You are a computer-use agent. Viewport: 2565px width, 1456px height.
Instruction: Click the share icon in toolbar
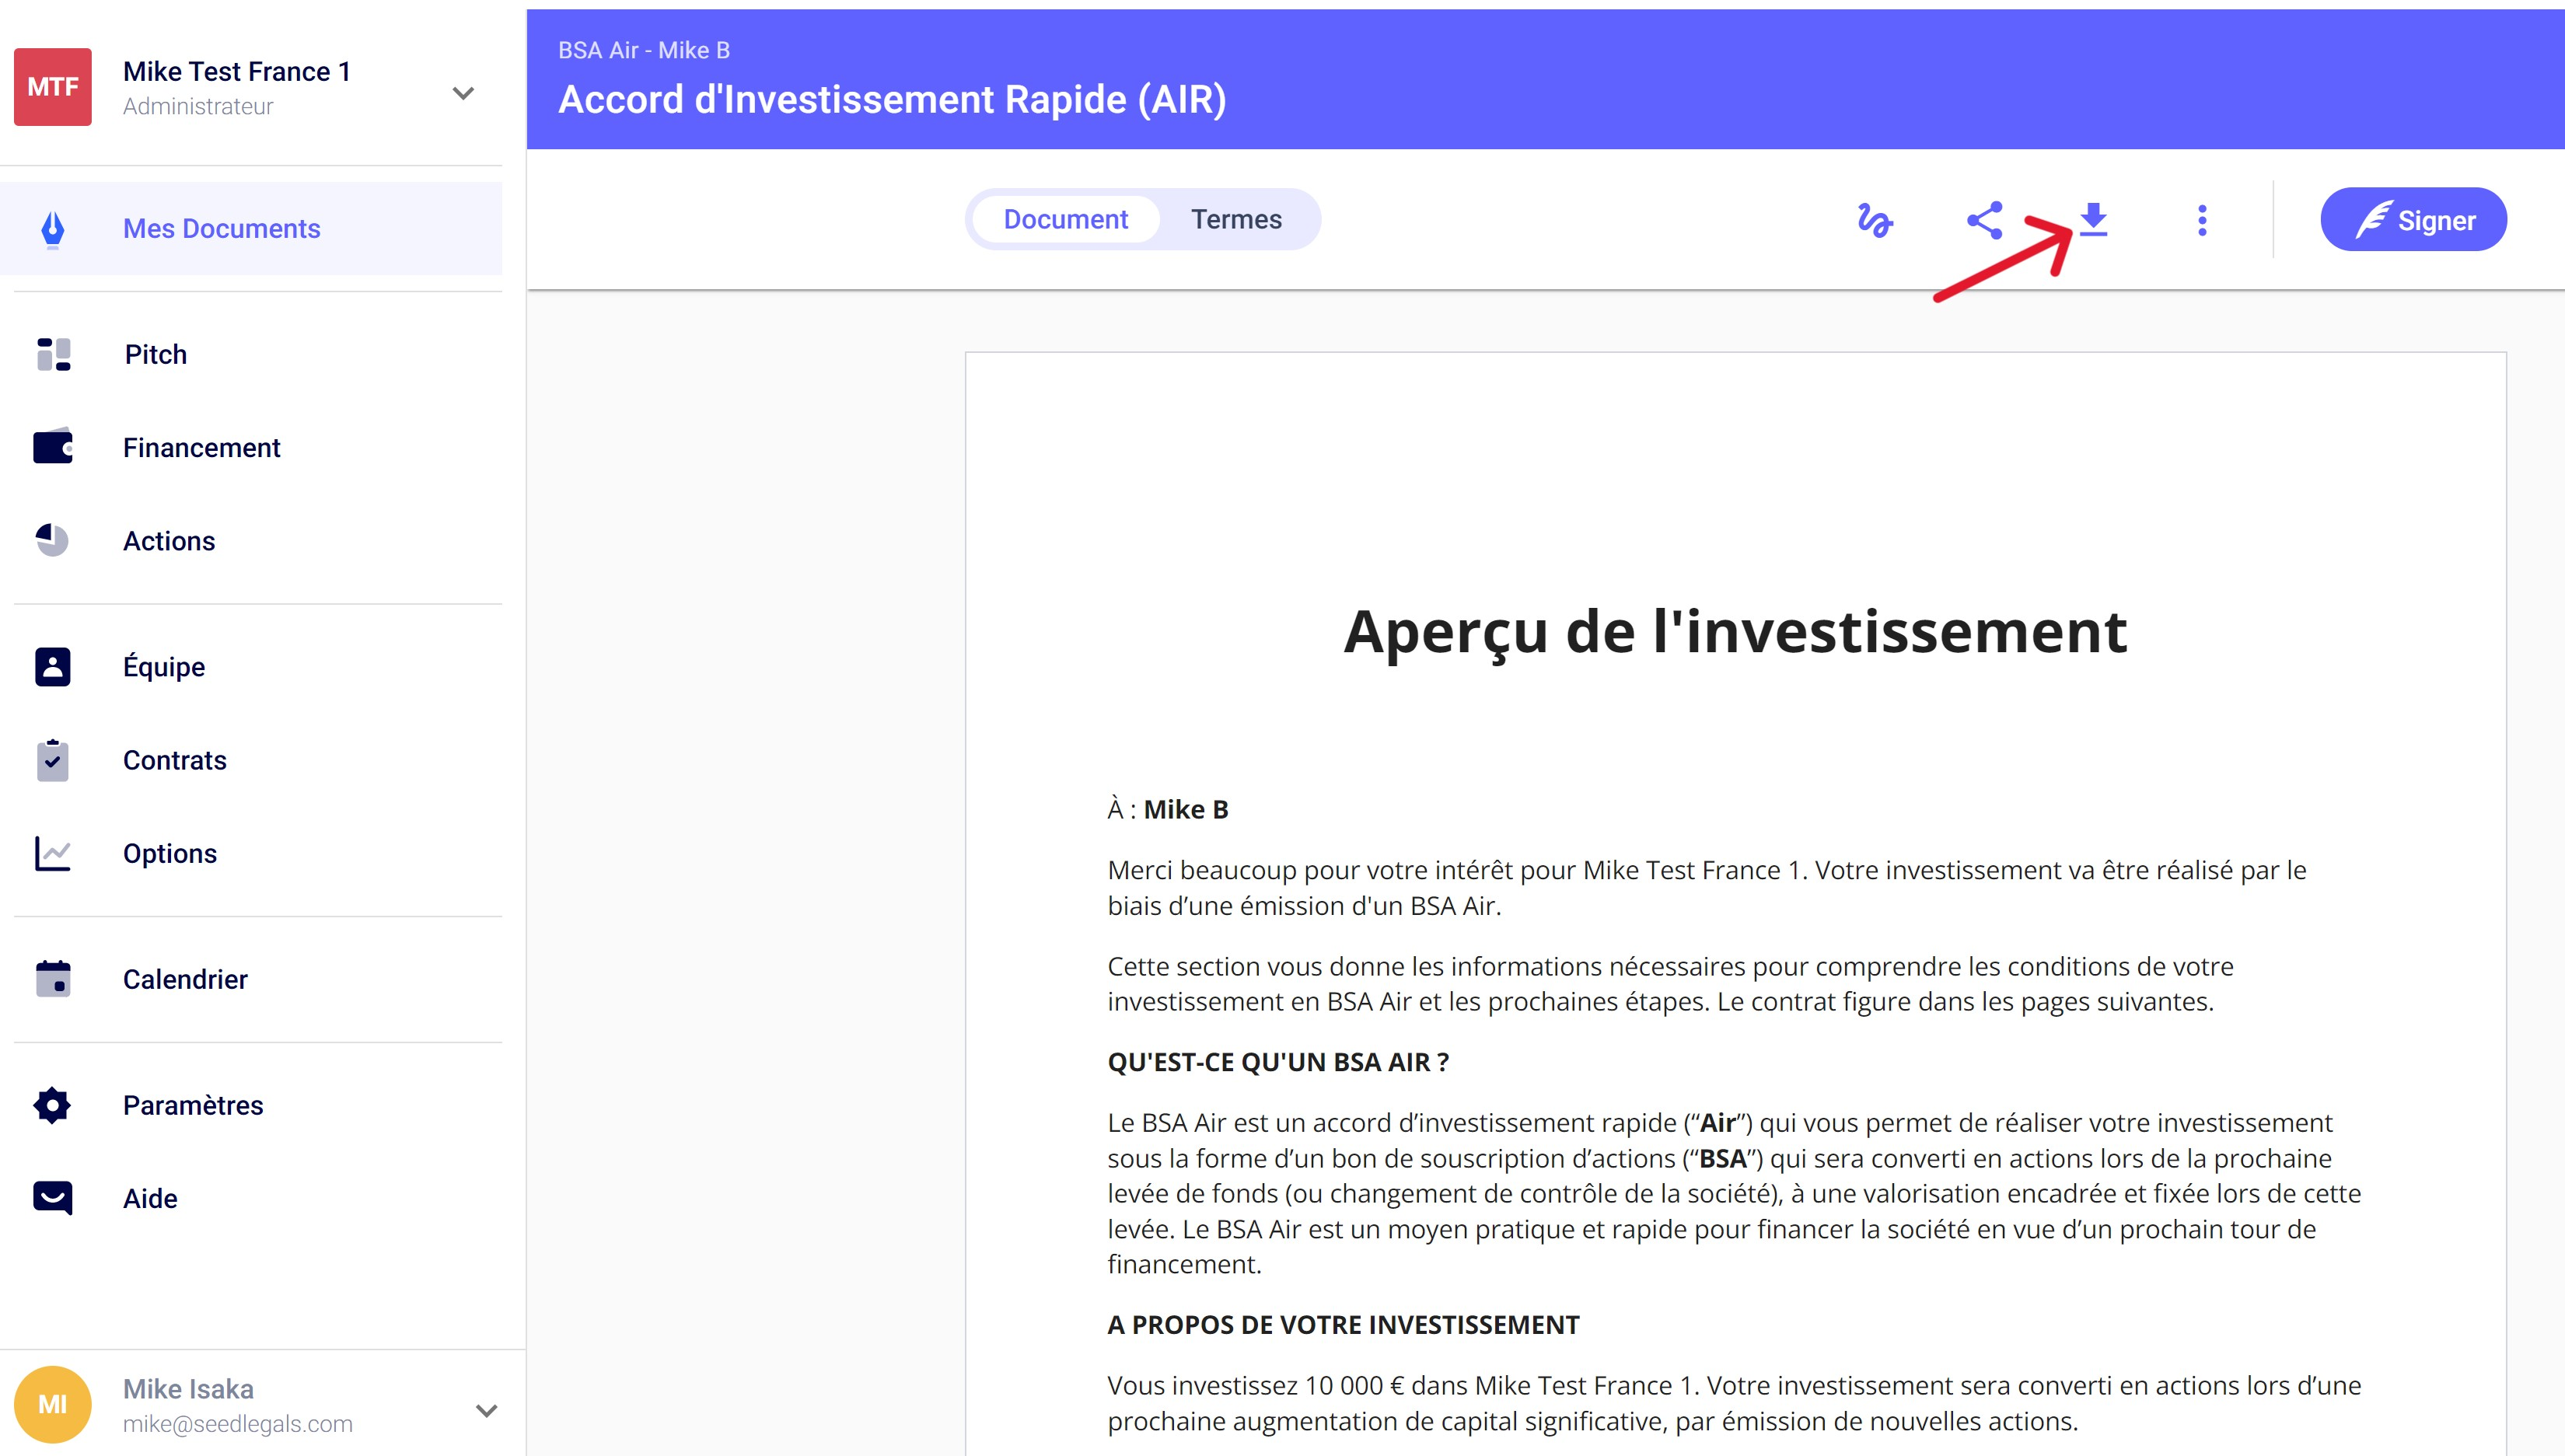pyautogui.click(x=1984, y=220)
